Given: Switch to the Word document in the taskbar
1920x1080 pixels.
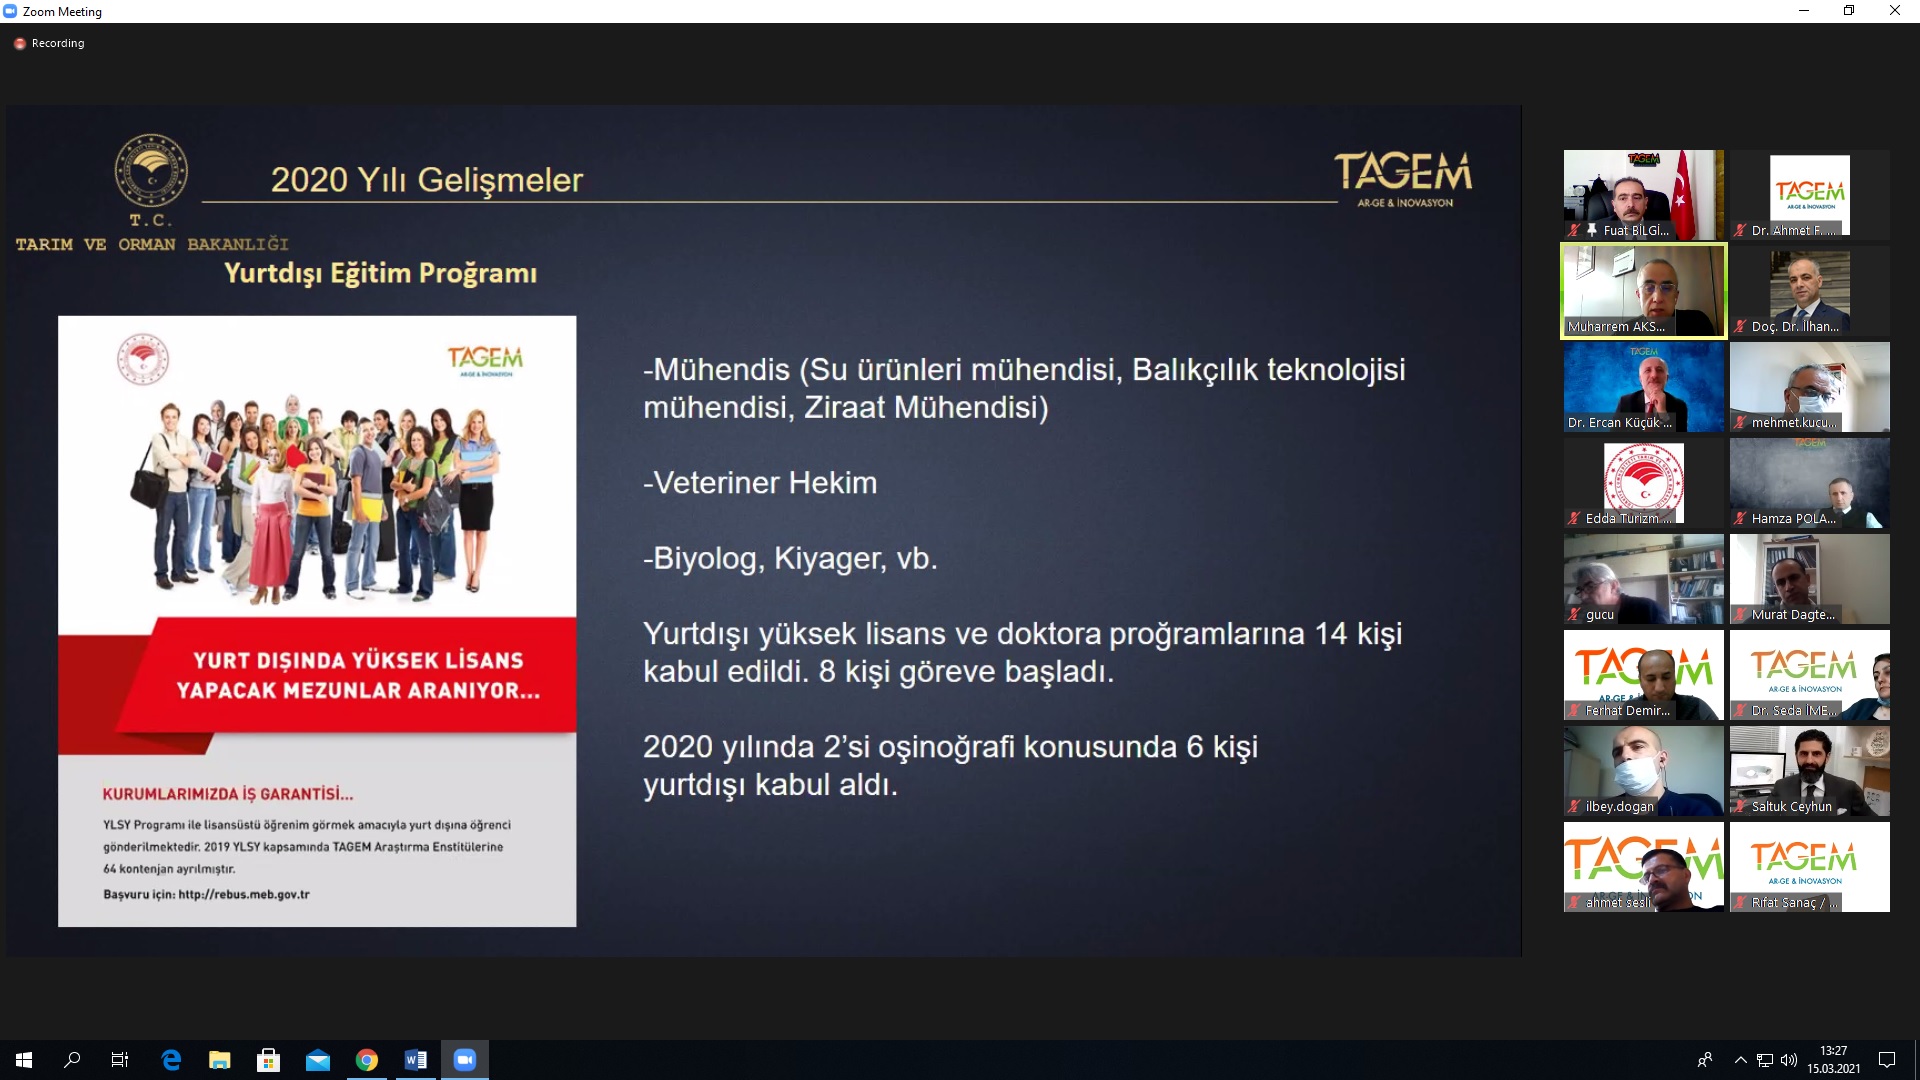Looking at the screenshot, I should coord(416,1060).
